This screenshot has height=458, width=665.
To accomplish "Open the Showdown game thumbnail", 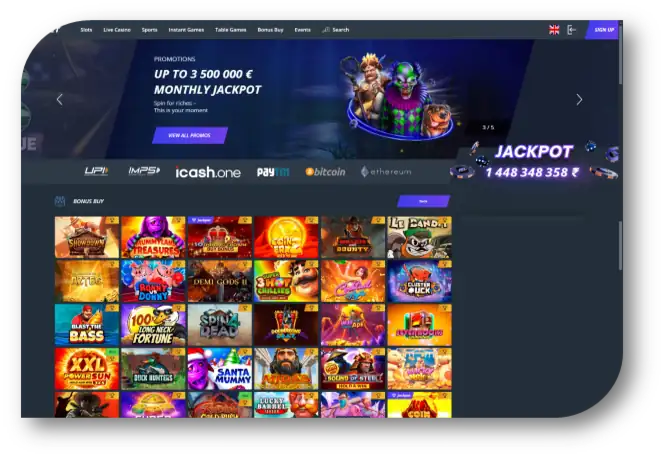I will (x=87, y=237).
